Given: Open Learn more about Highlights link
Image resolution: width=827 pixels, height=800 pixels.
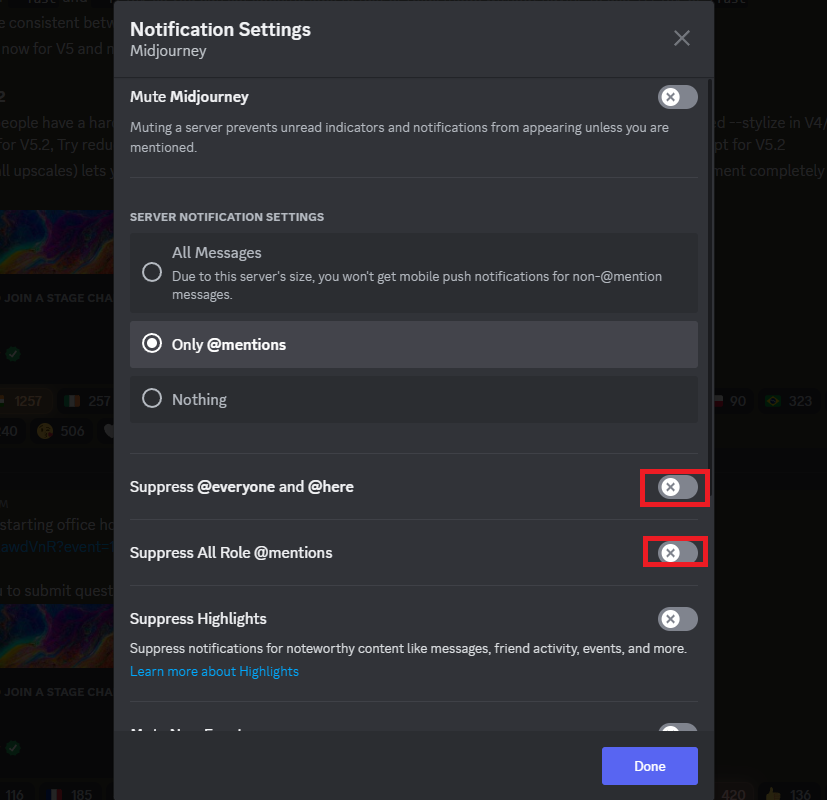Looking at the screenshot, I should tap(214, 671).
